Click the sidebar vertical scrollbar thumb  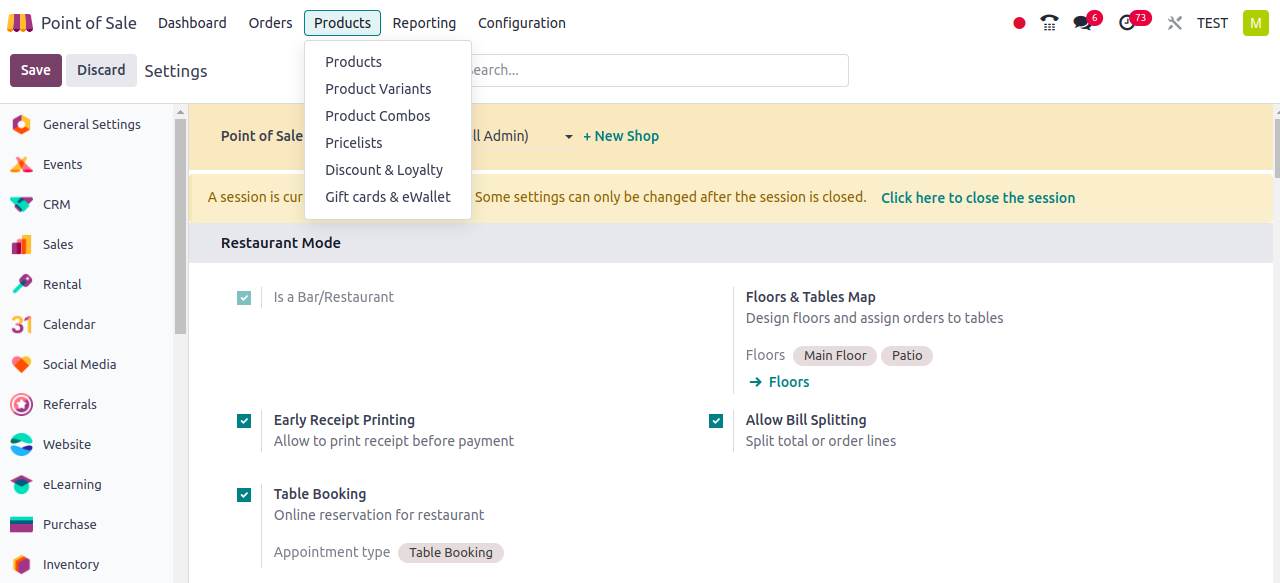click(180, 226)
